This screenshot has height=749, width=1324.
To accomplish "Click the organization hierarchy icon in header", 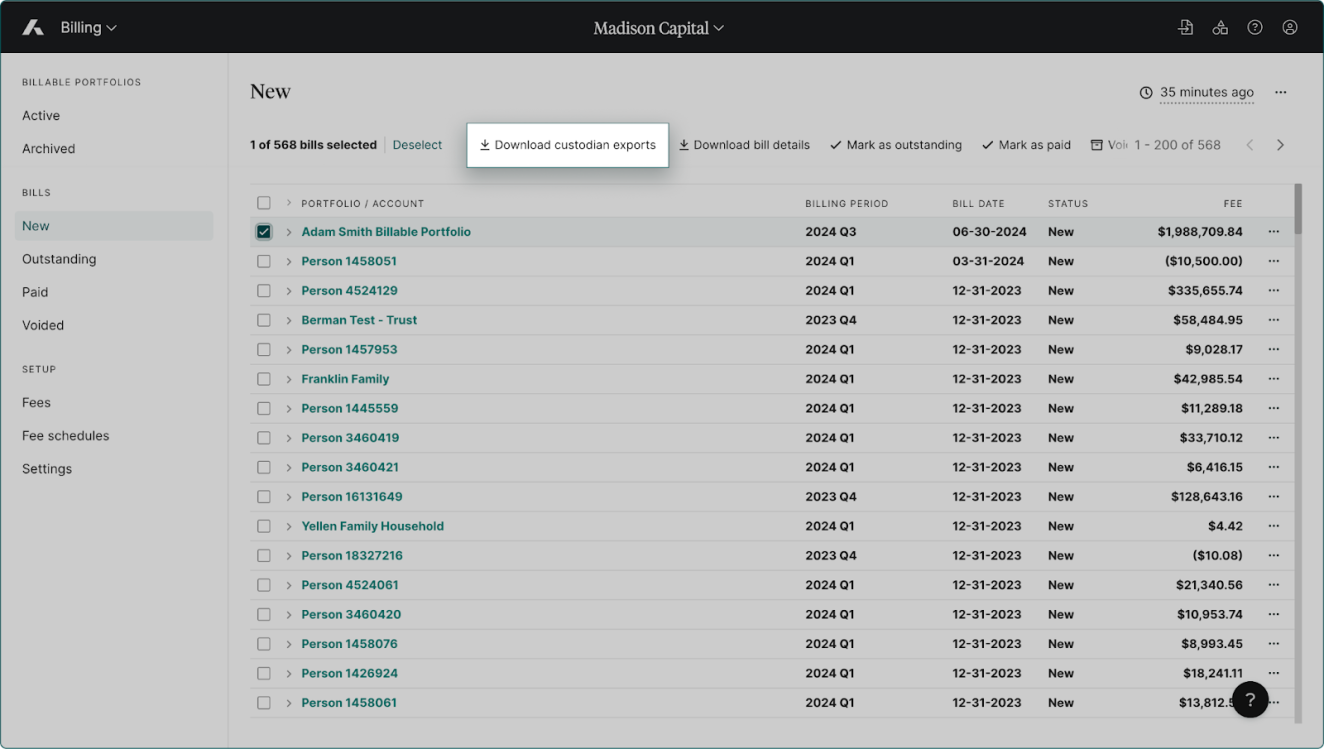I will tap(1220, 28).
